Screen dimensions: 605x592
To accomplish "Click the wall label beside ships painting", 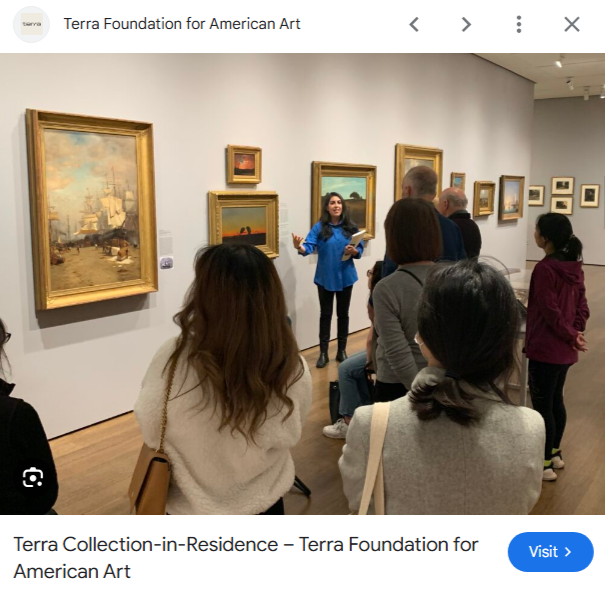I will tap(166, 241).
